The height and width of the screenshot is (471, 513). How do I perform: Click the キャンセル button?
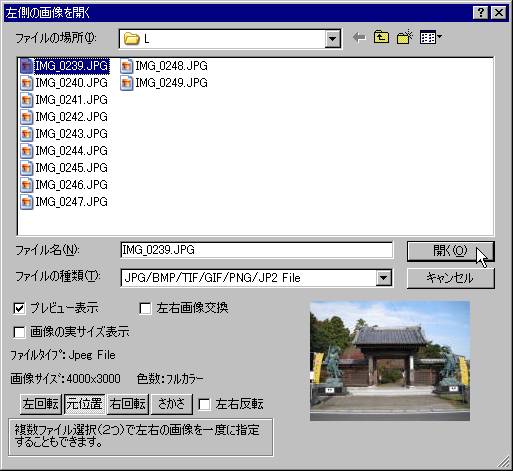450,278
